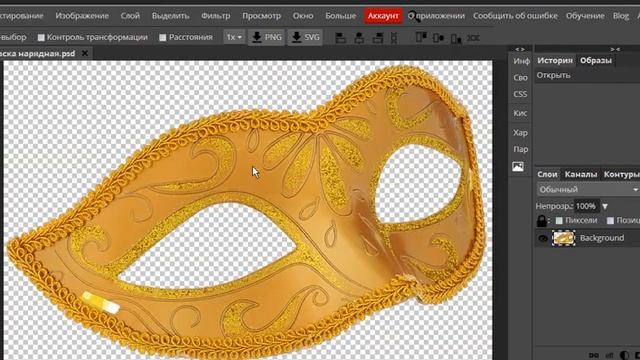The image size is (640, 360).
Task: Open the Кис (Brush) side panel
Action: [x=520, y=113]
